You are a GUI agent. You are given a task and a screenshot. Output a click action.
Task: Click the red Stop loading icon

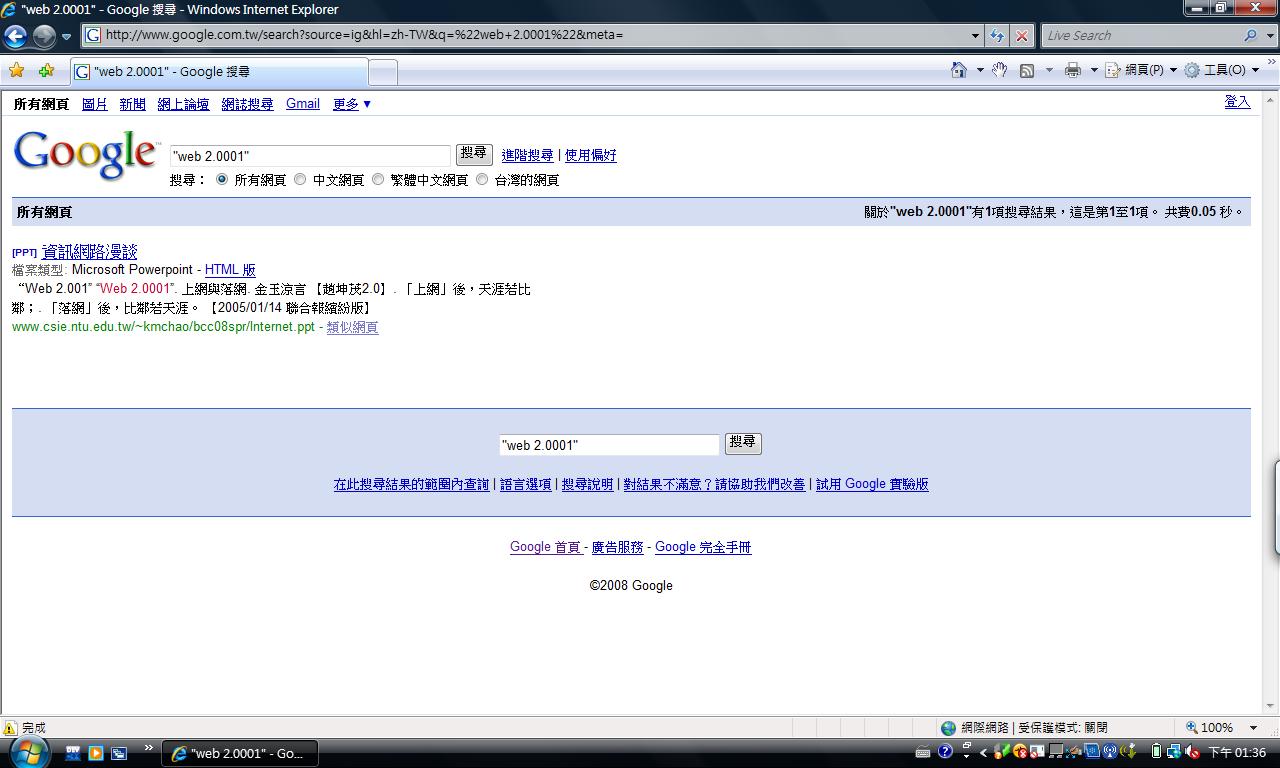click(x=1021, y=35)
